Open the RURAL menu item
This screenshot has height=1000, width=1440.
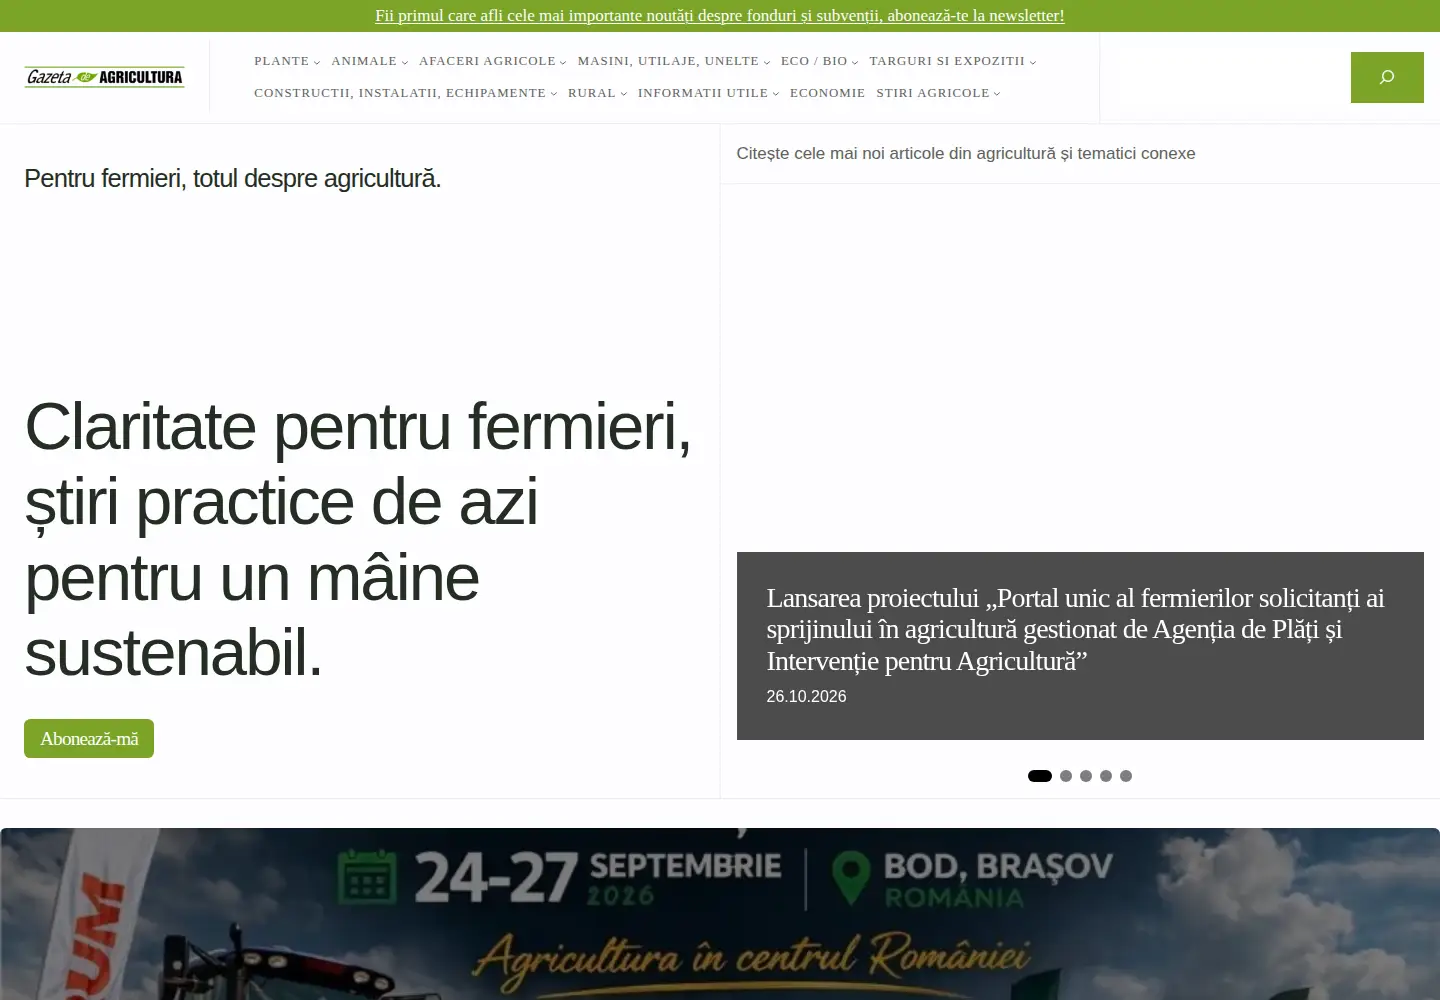592,93
